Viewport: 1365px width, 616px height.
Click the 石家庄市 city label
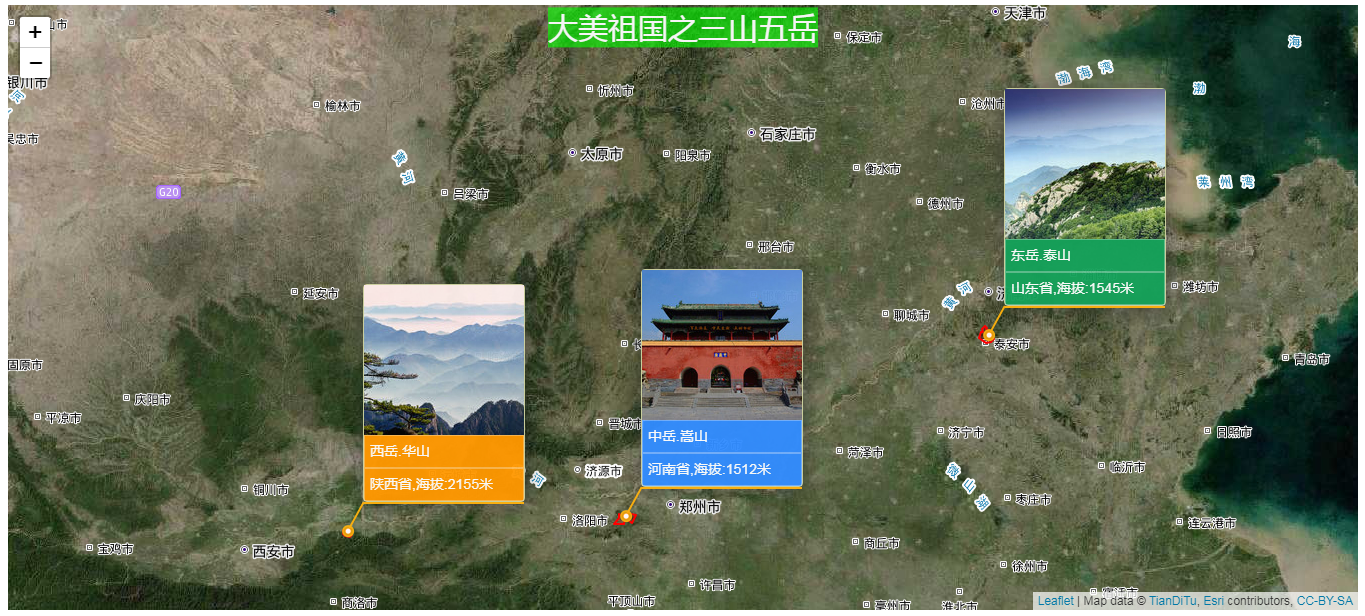pos(787,134)
